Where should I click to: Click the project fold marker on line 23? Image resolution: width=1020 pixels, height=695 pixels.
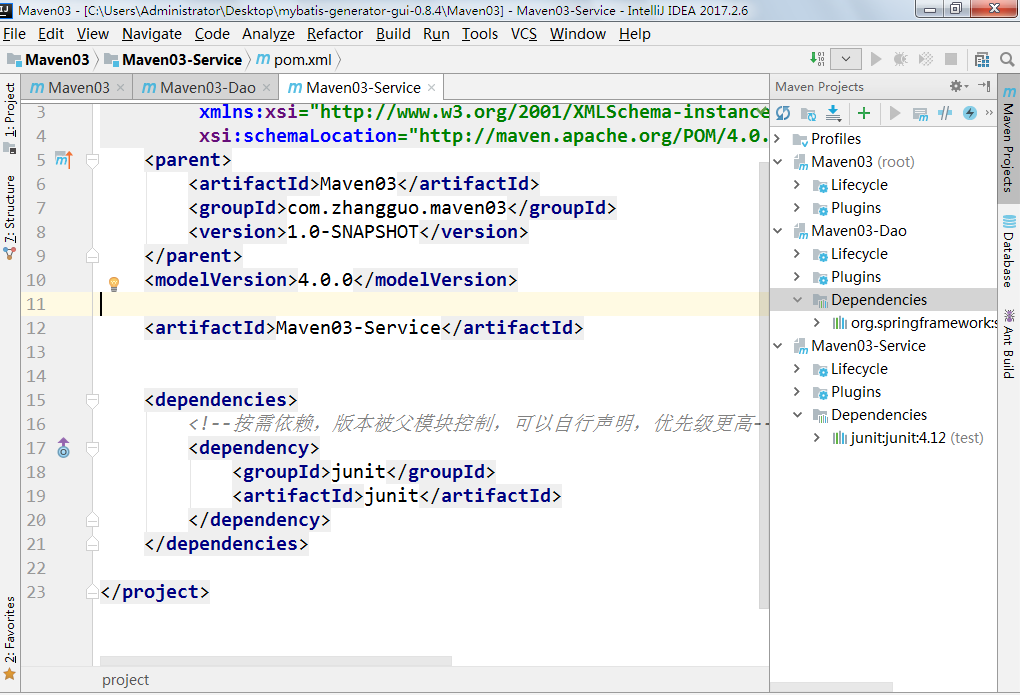coord(92,592)
